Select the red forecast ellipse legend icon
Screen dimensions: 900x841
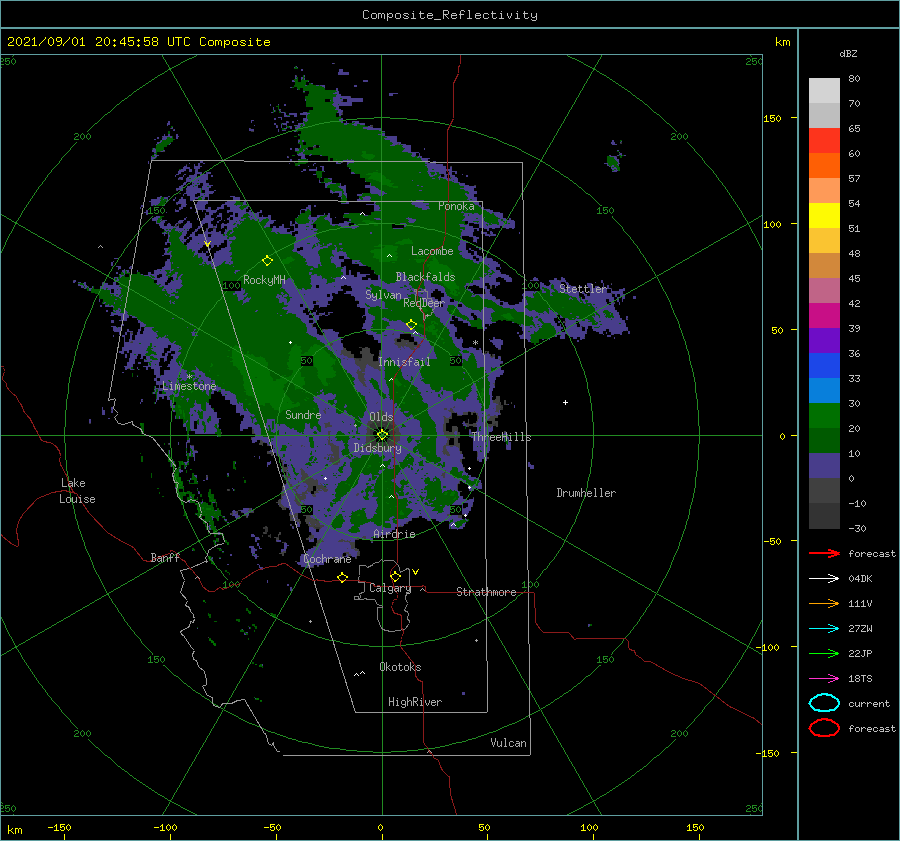824,728
